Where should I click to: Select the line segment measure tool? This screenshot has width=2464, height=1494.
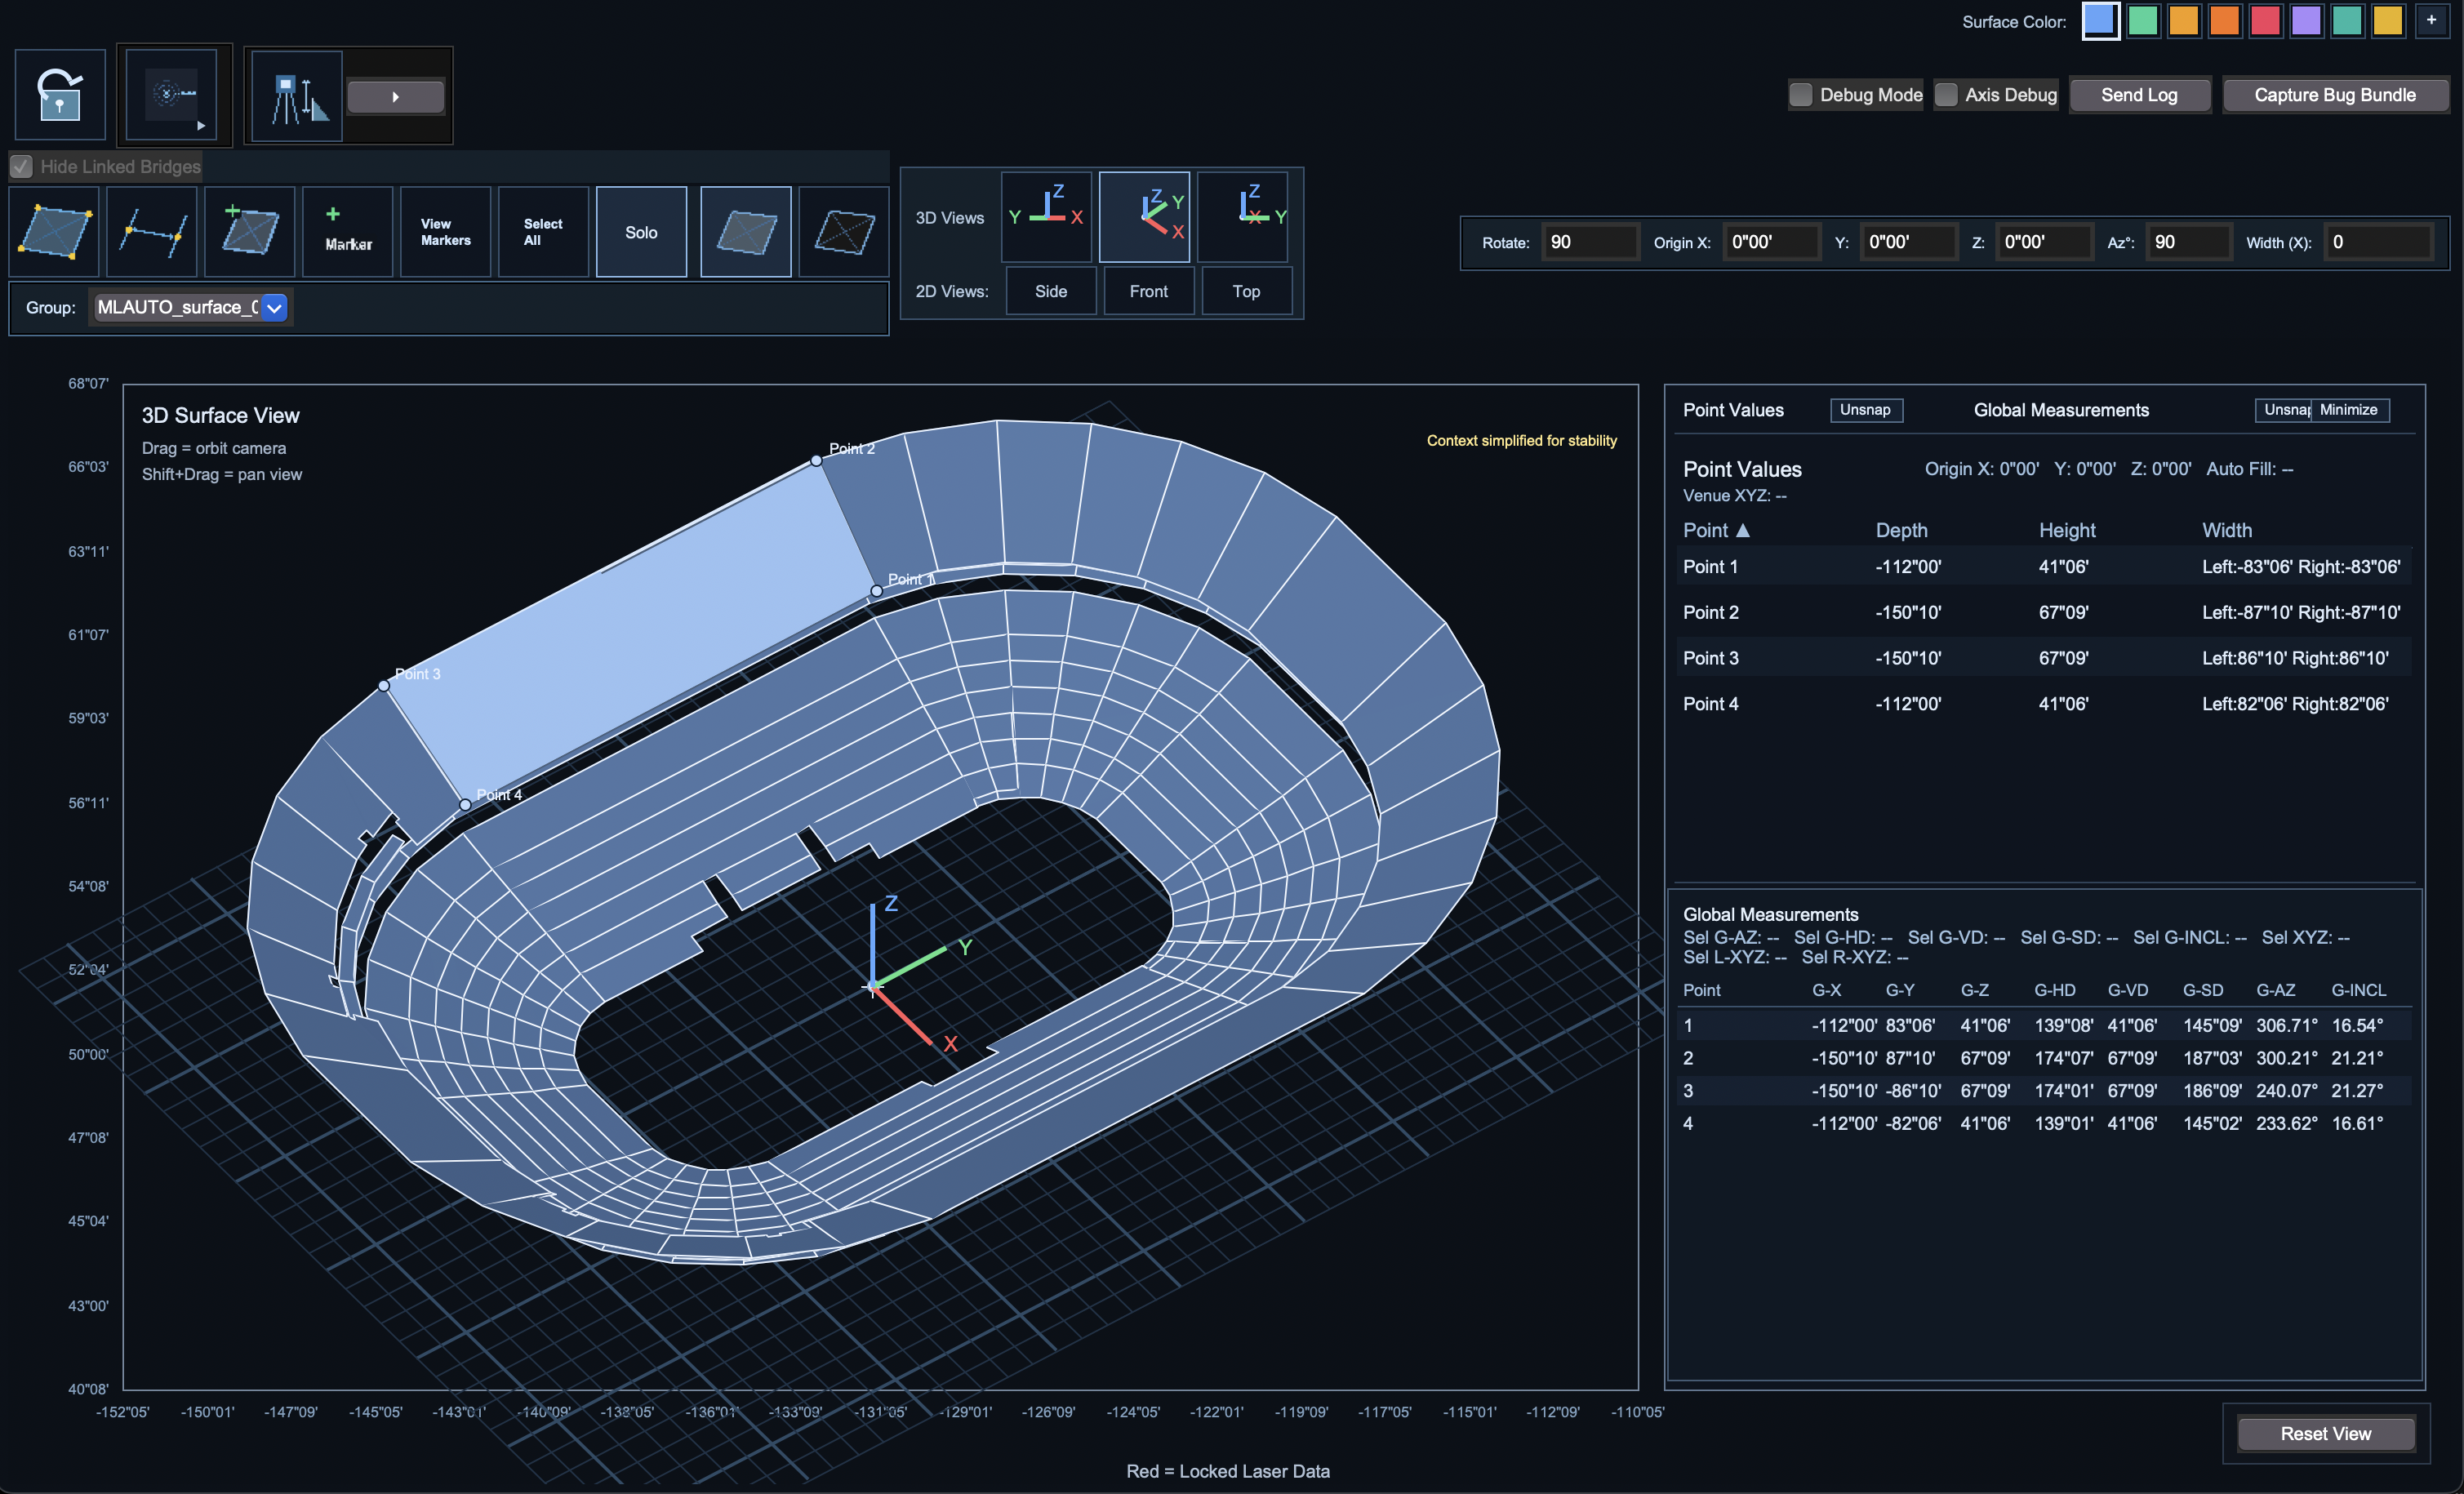[152, 231]
